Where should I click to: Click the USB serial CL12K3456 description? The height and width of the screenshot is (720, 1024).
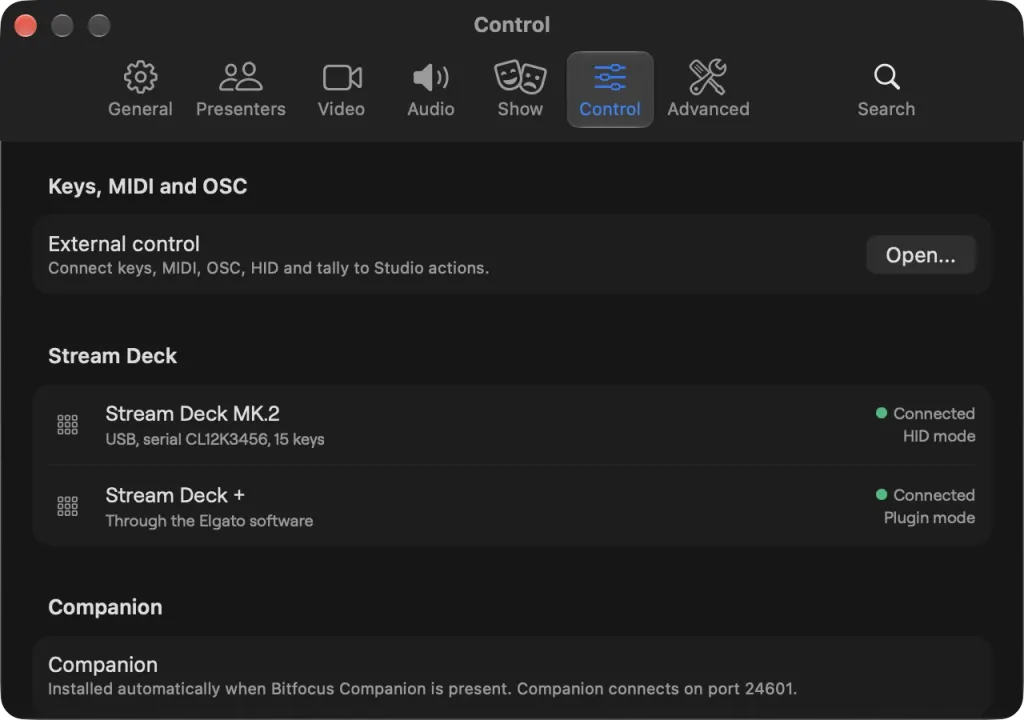215,439
